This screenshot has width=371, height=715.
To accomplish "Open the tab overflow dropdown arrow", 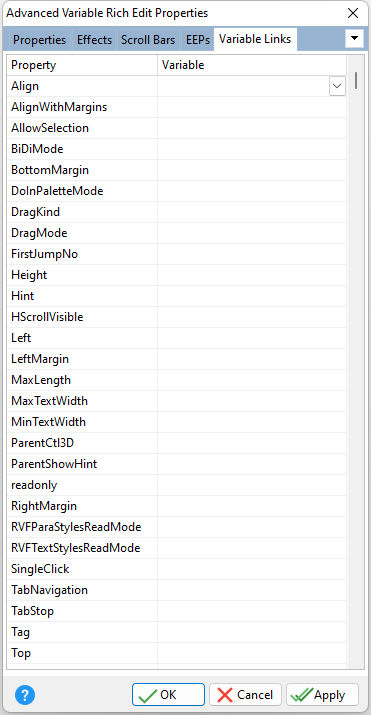I will tap(355, 39).
